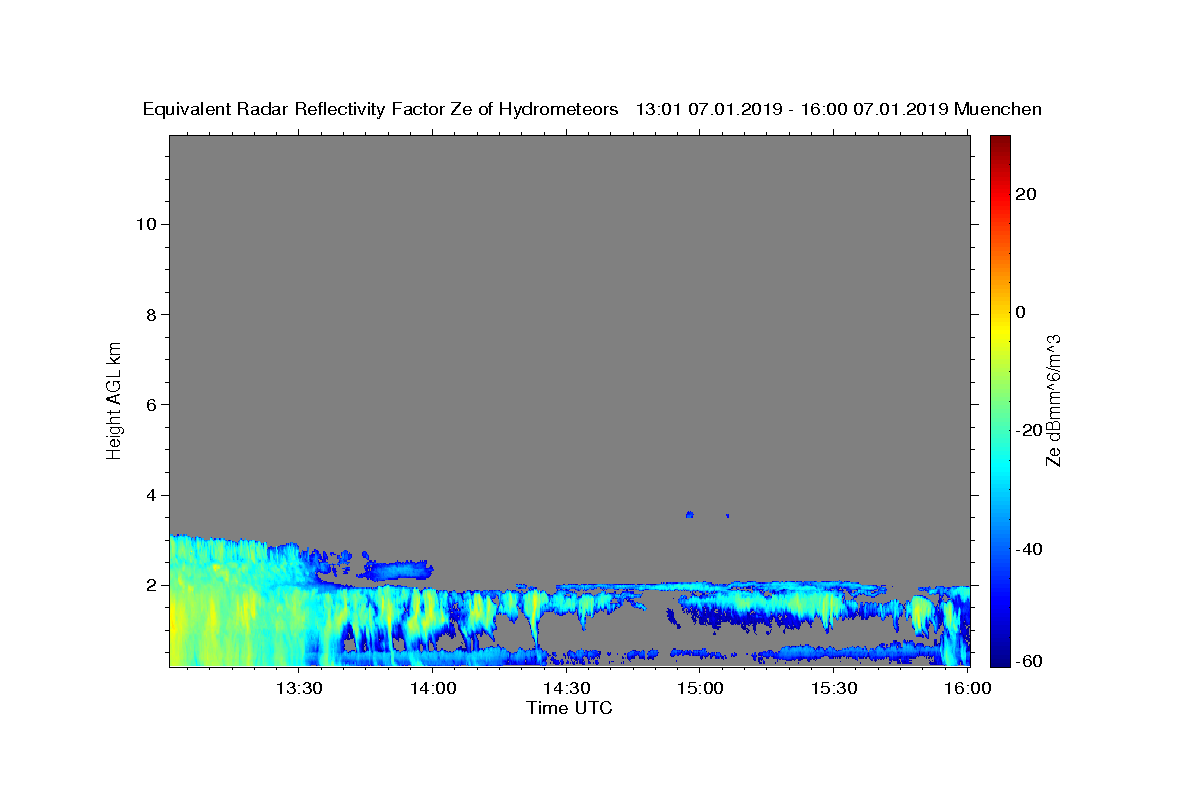Click the plot title 'Equivalent Radar Reflectivity Factor Ze of Hydrometeors'
This screenshot has height=800, width=1200.
[x=381, y=110]
